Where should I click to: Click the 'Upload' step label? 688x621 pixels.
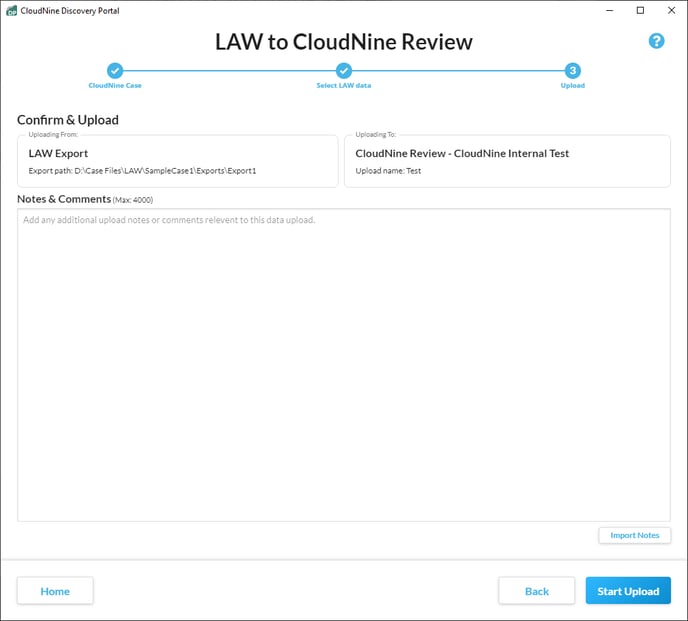[x=573, y=86]
